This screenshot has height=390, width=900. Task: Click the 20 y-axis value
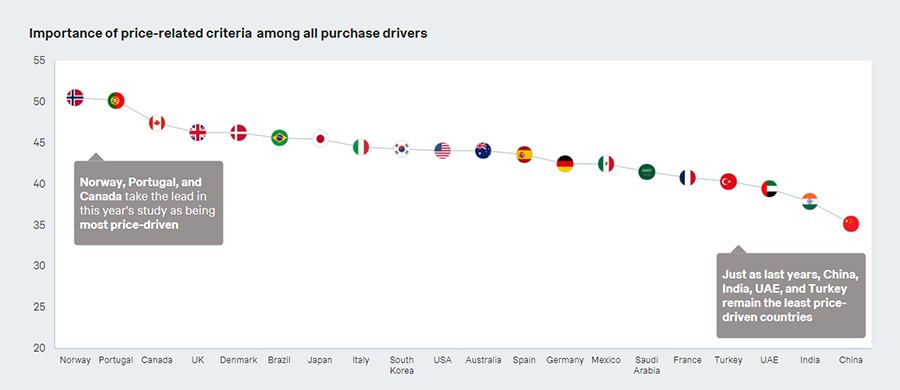(39, 348)
